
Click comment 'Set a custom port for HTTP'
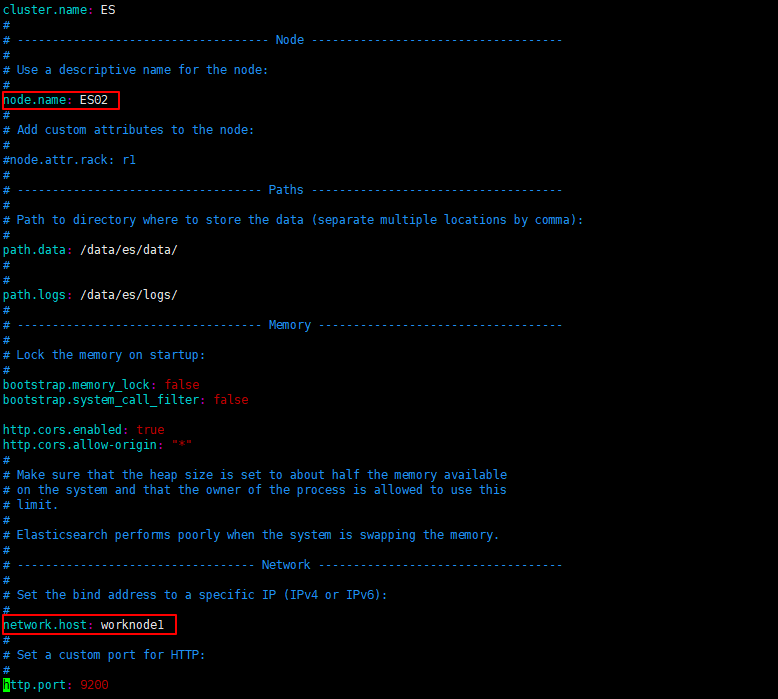[104, 655]
